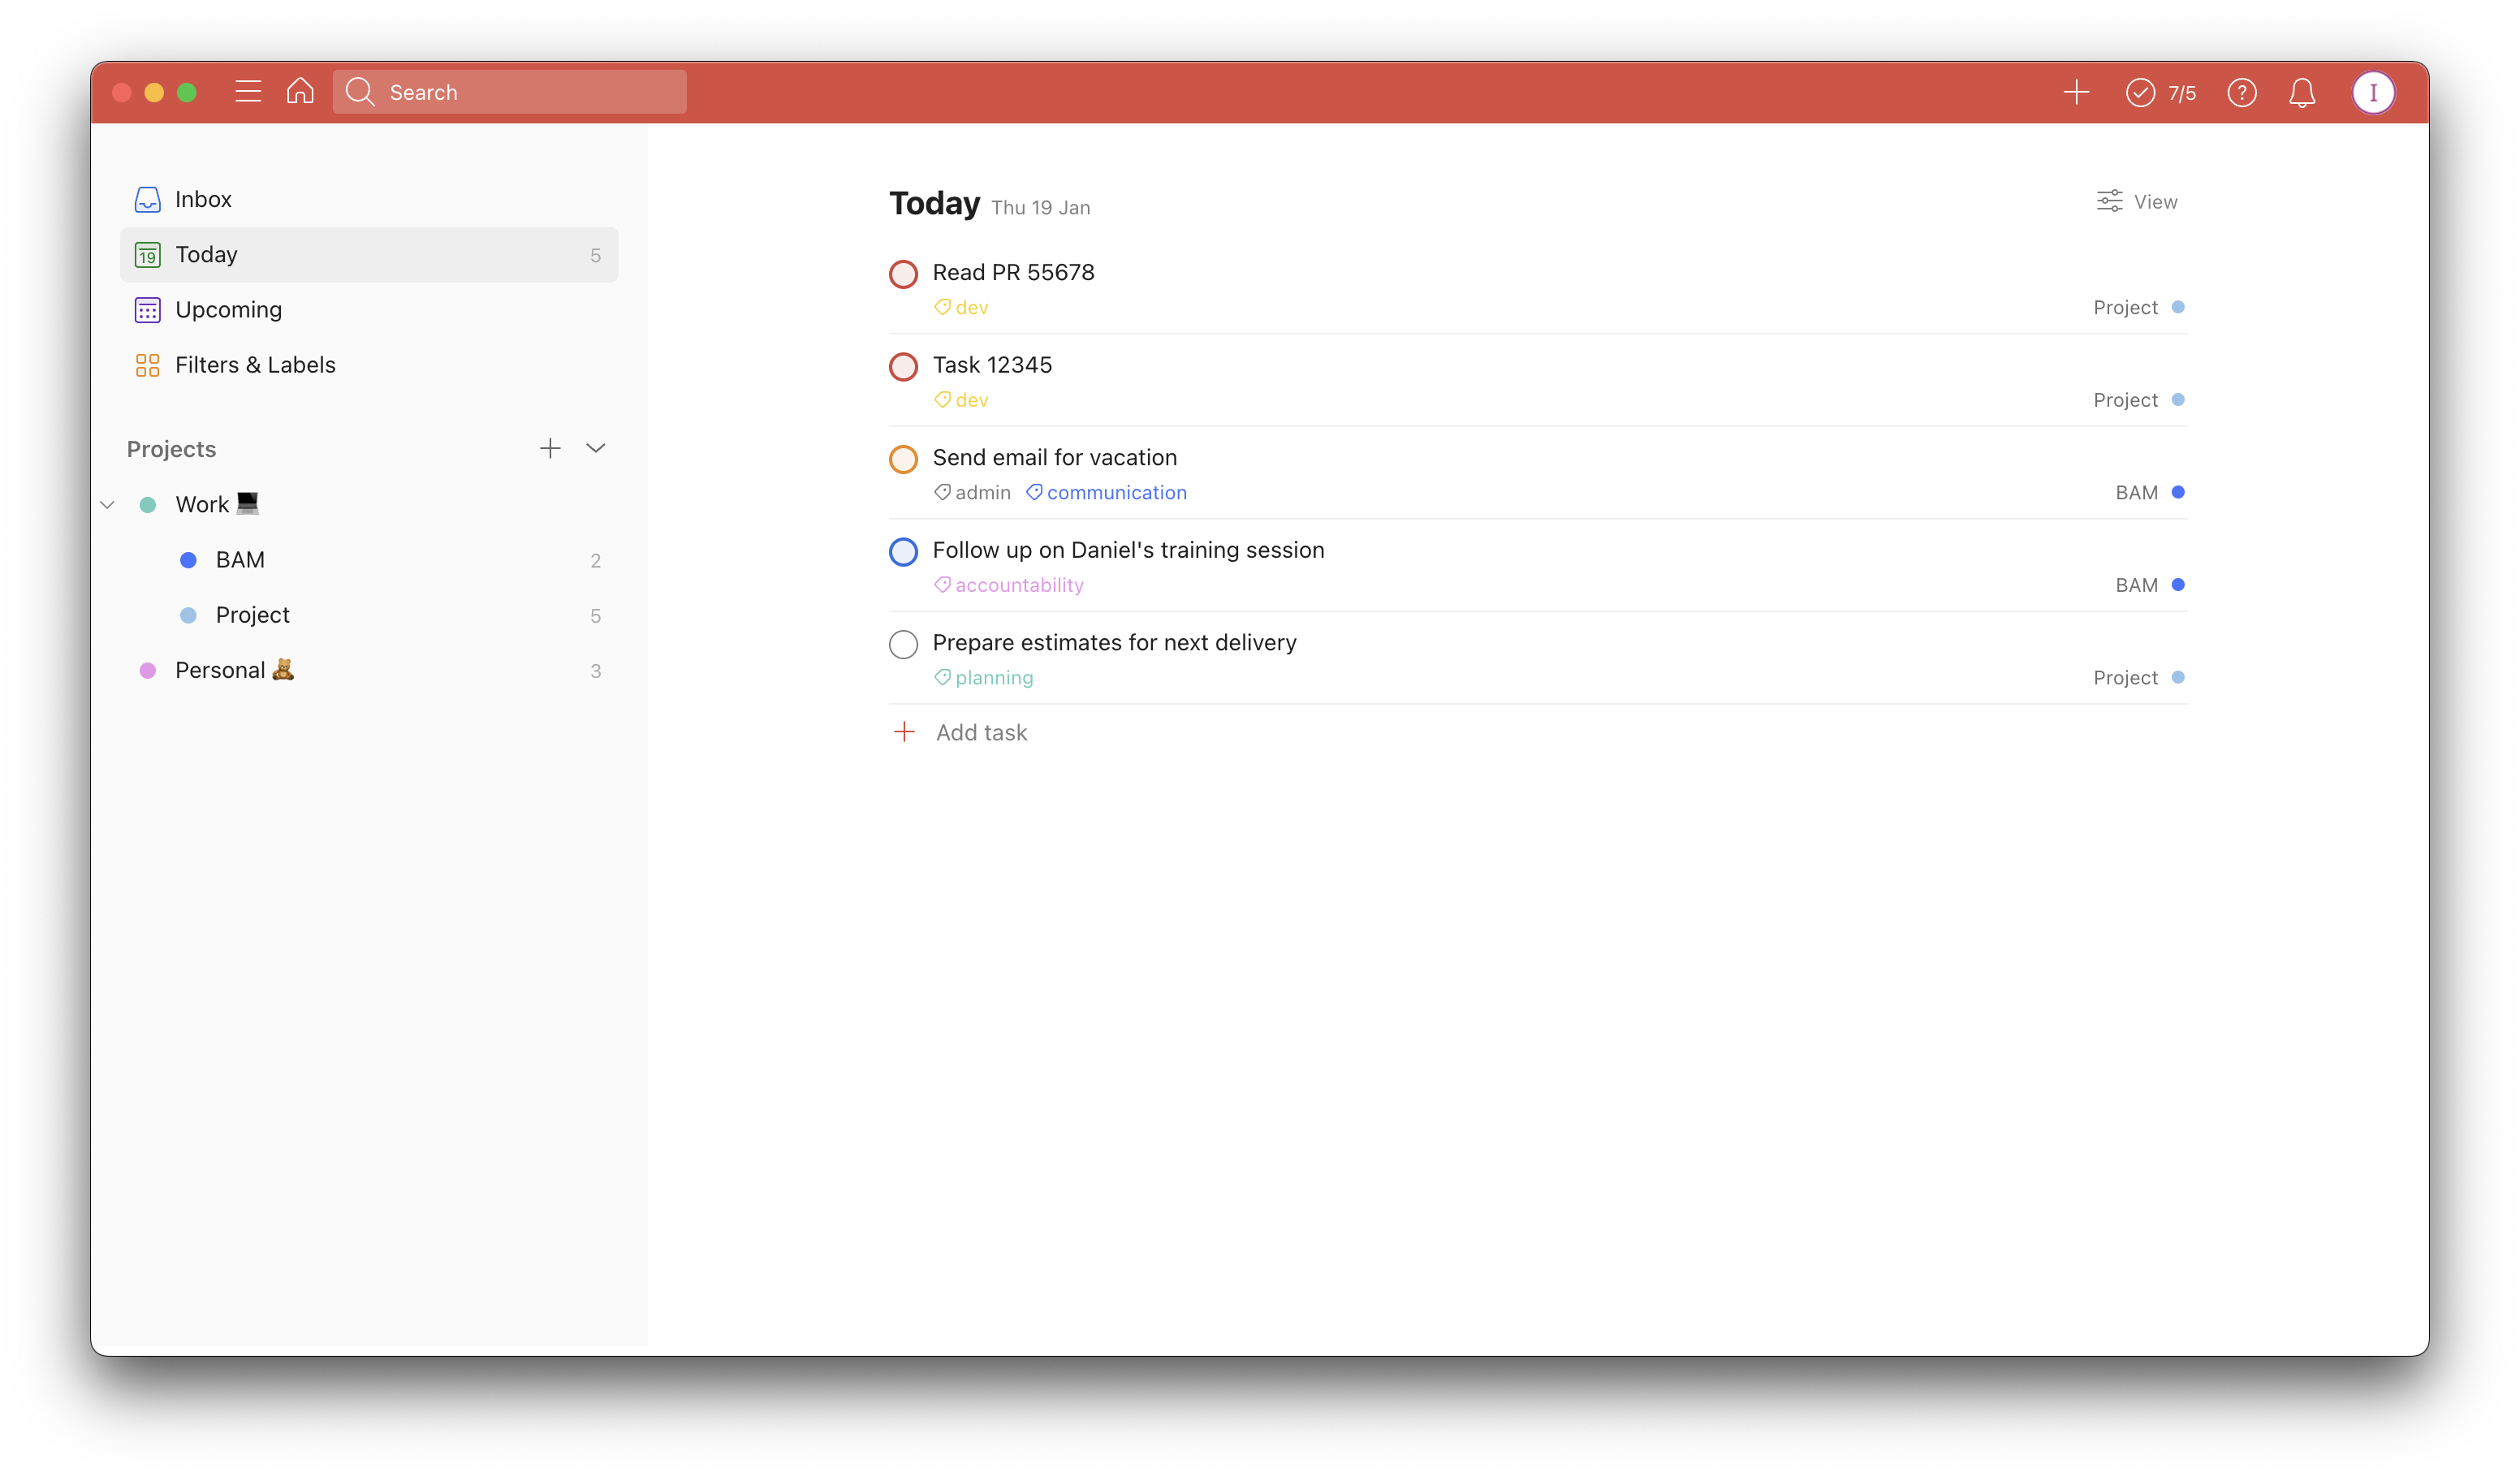This screenshot has width=2520, height=1476.
Task: Open the productivity 7/5 completed tasks indicator
Action: pos(2161,93)
